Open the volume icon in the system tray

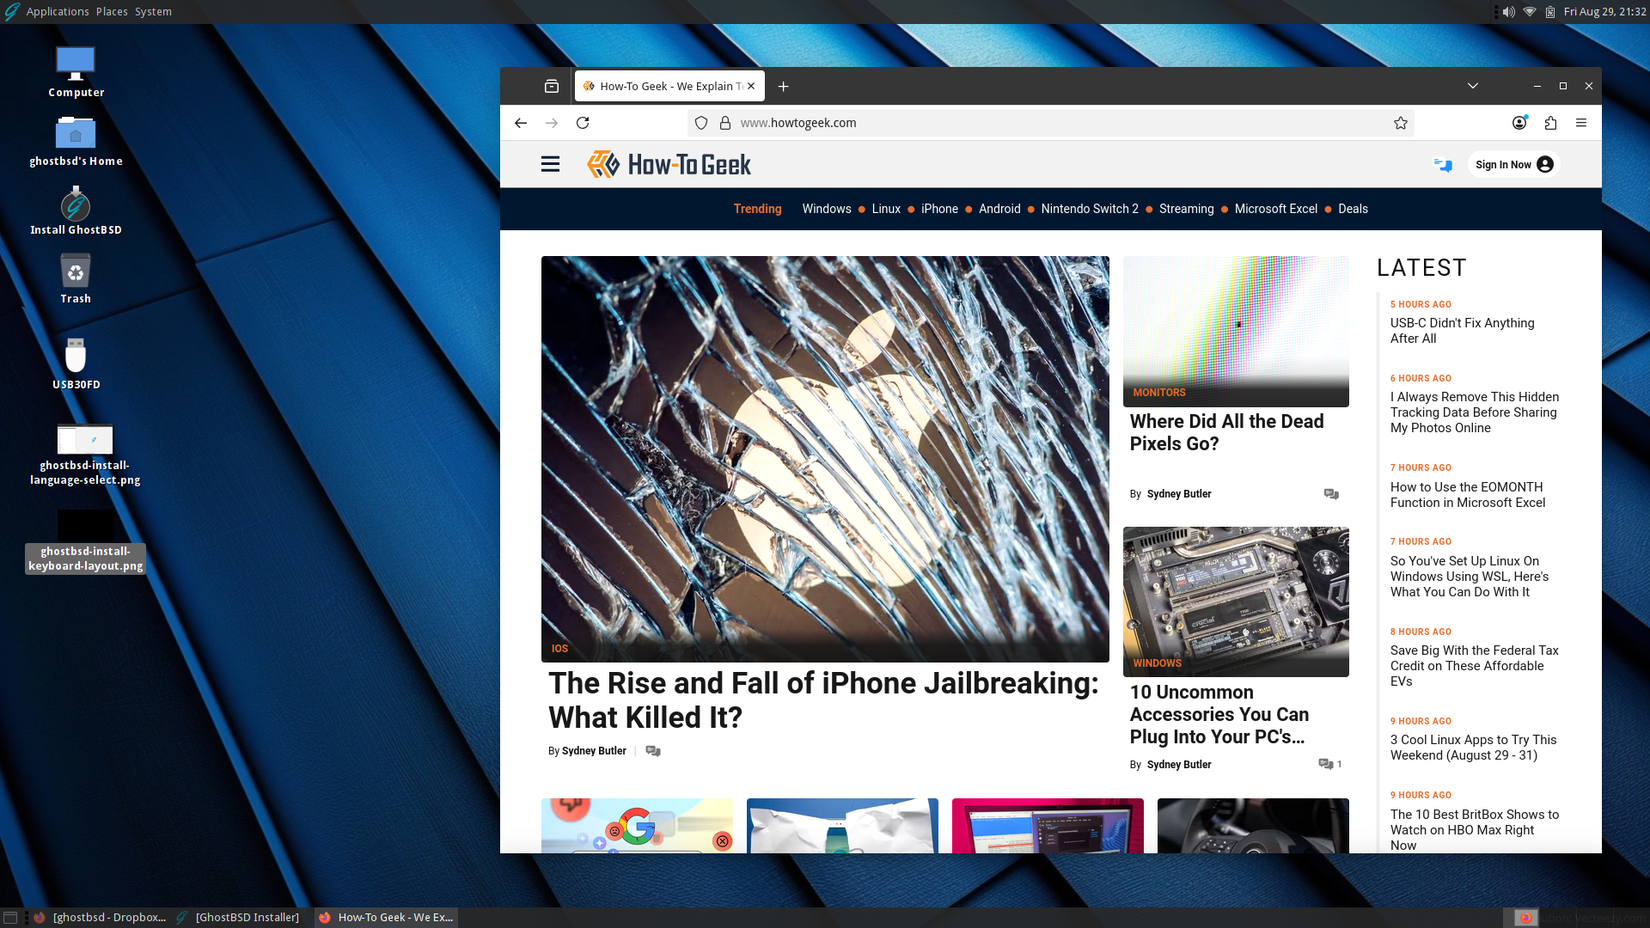pos(1506,11)
